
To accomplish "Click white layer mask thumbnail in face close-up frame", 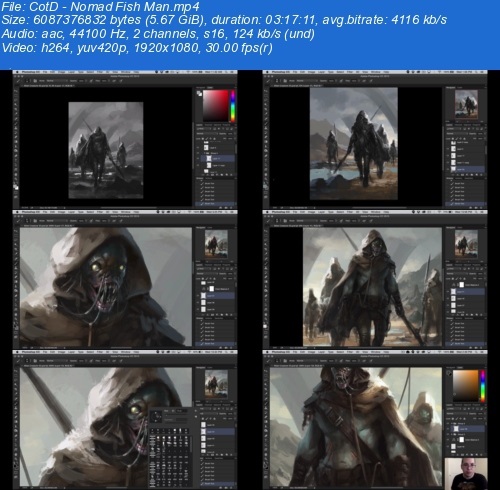I will 211,289.
